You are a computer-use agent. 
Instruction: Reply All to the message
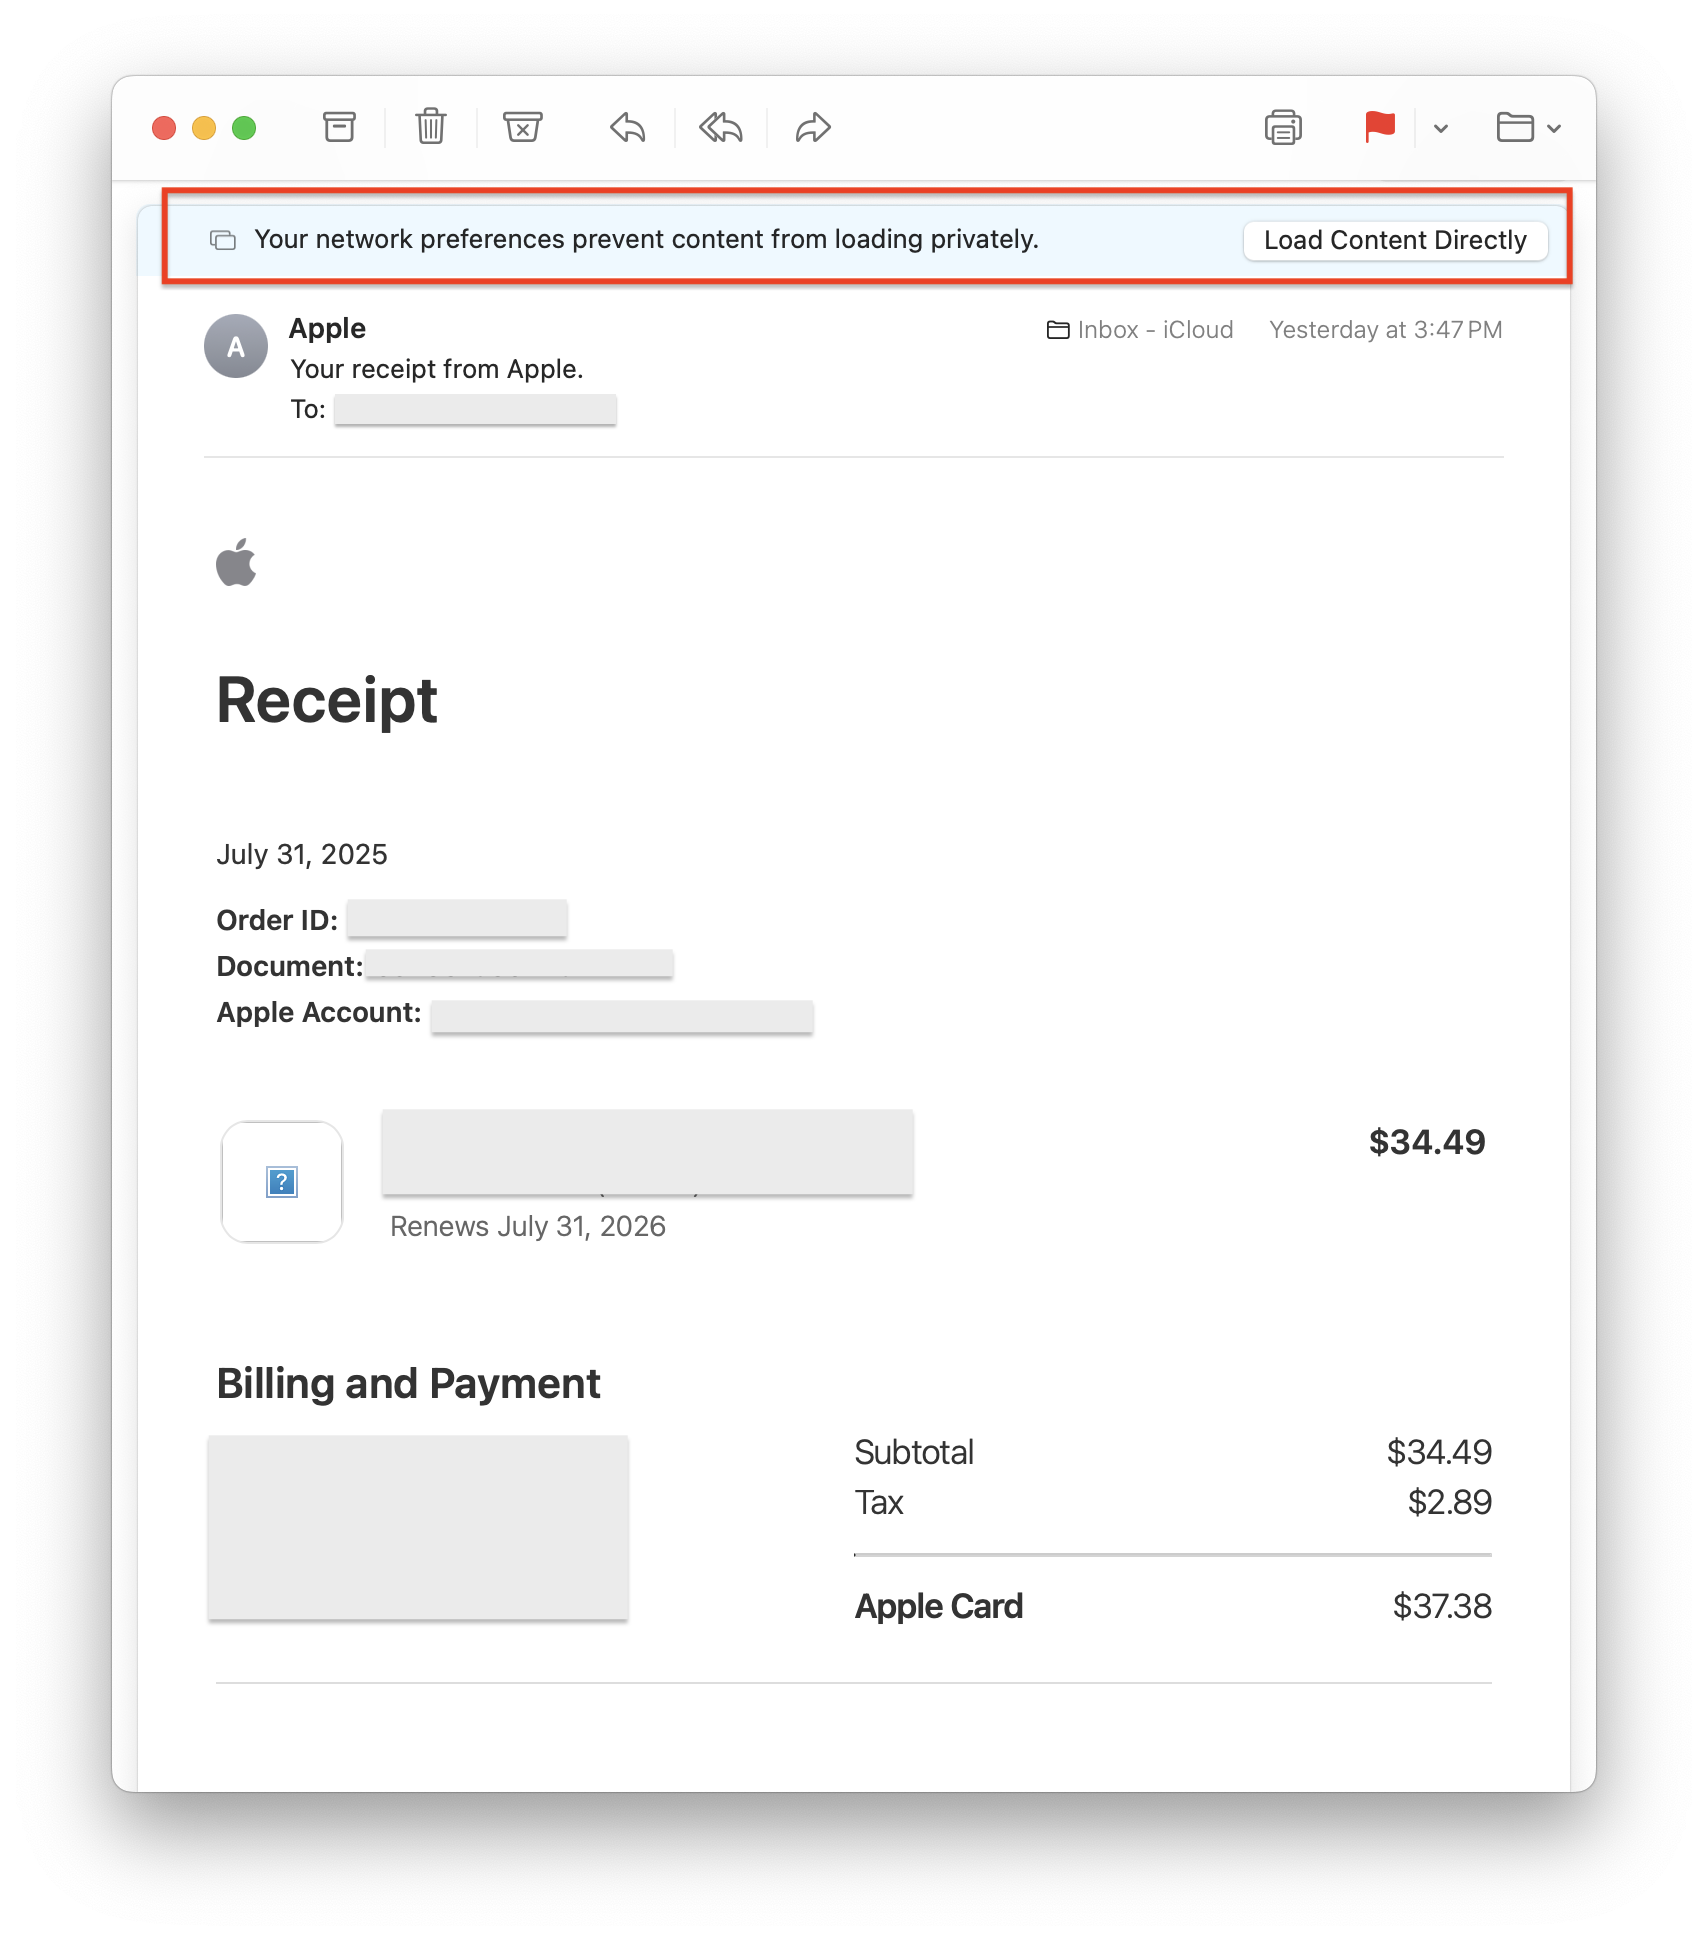(721, 128)
